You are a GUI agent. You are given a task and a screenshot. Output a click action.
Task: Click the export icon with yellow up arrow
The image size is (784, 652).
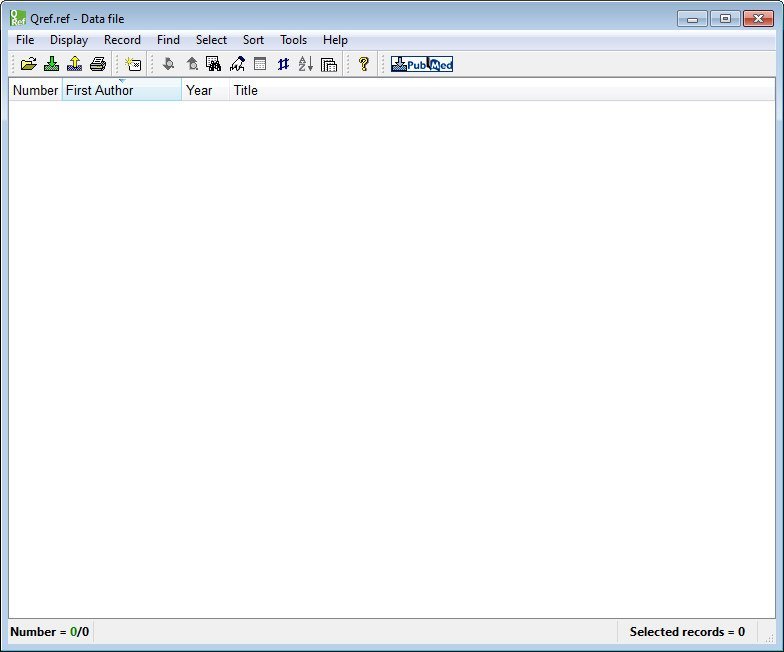(x=74, y=64)
